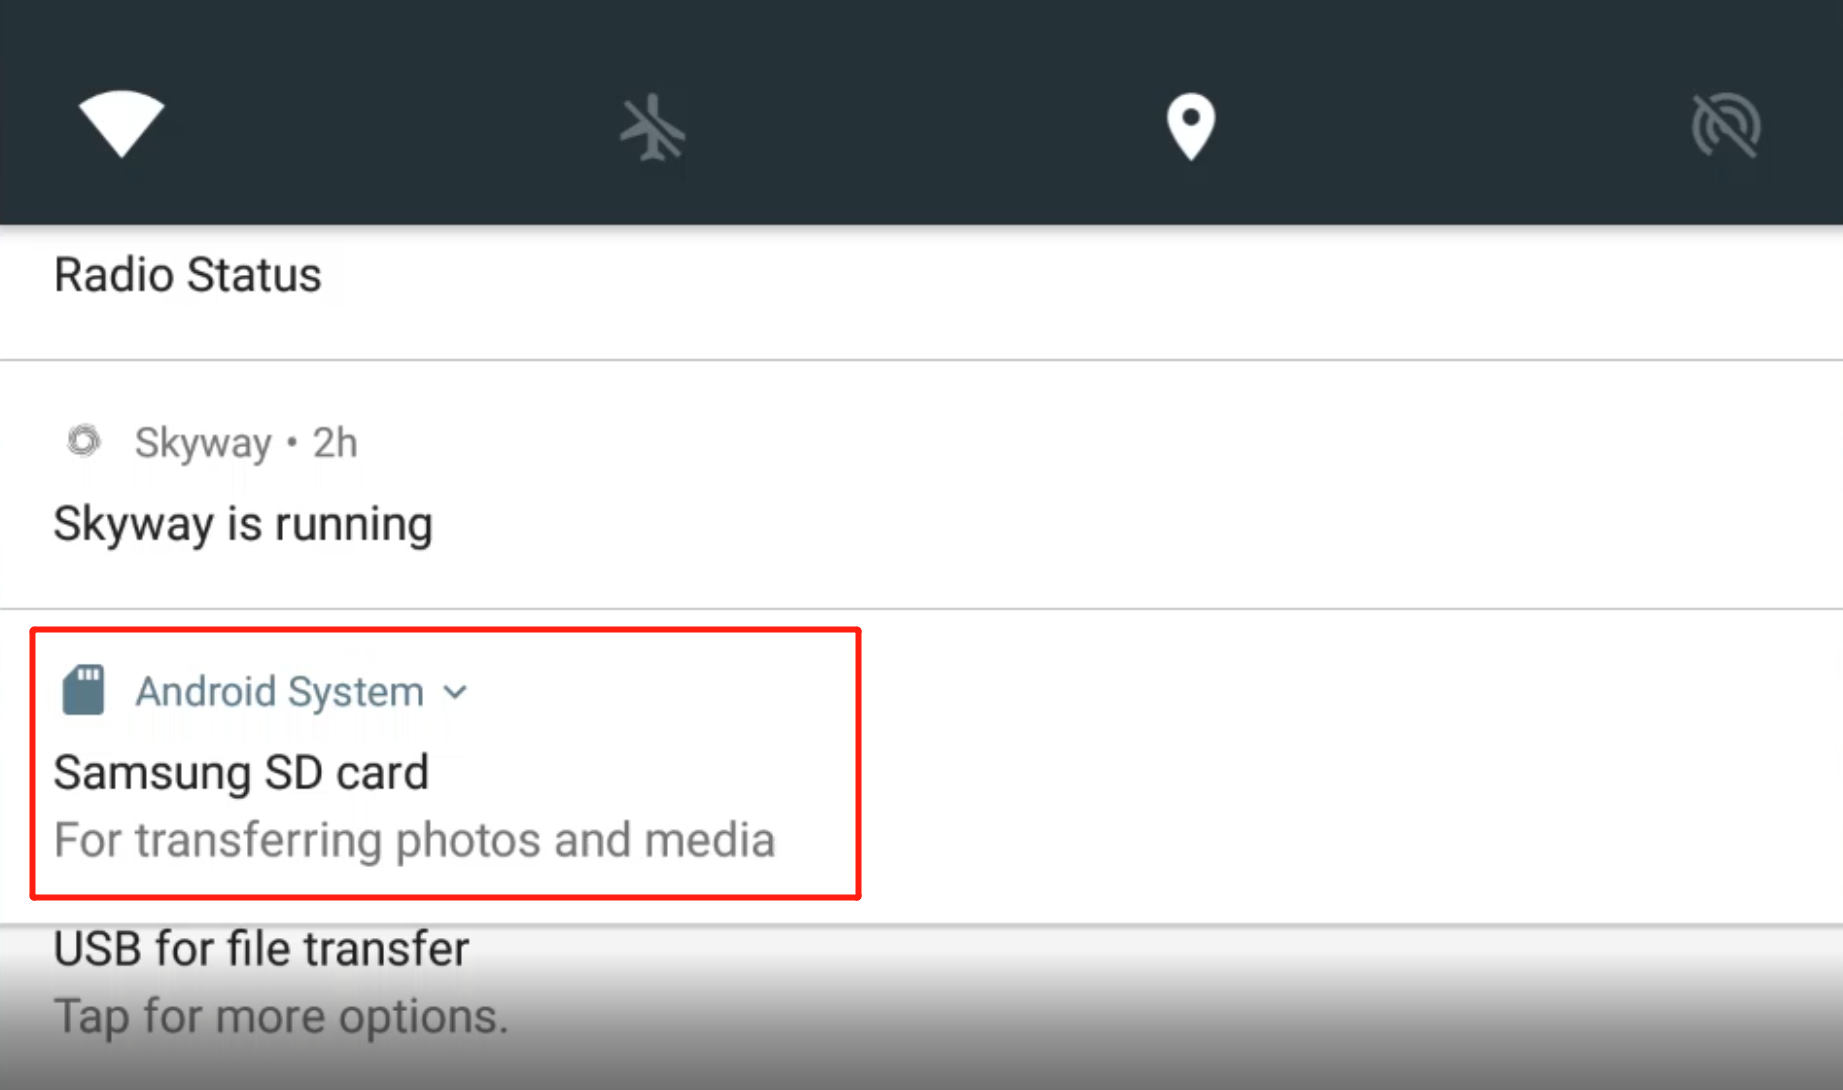
Task: Click the 2h timestamp on Skyway
Action: point(335,443)
